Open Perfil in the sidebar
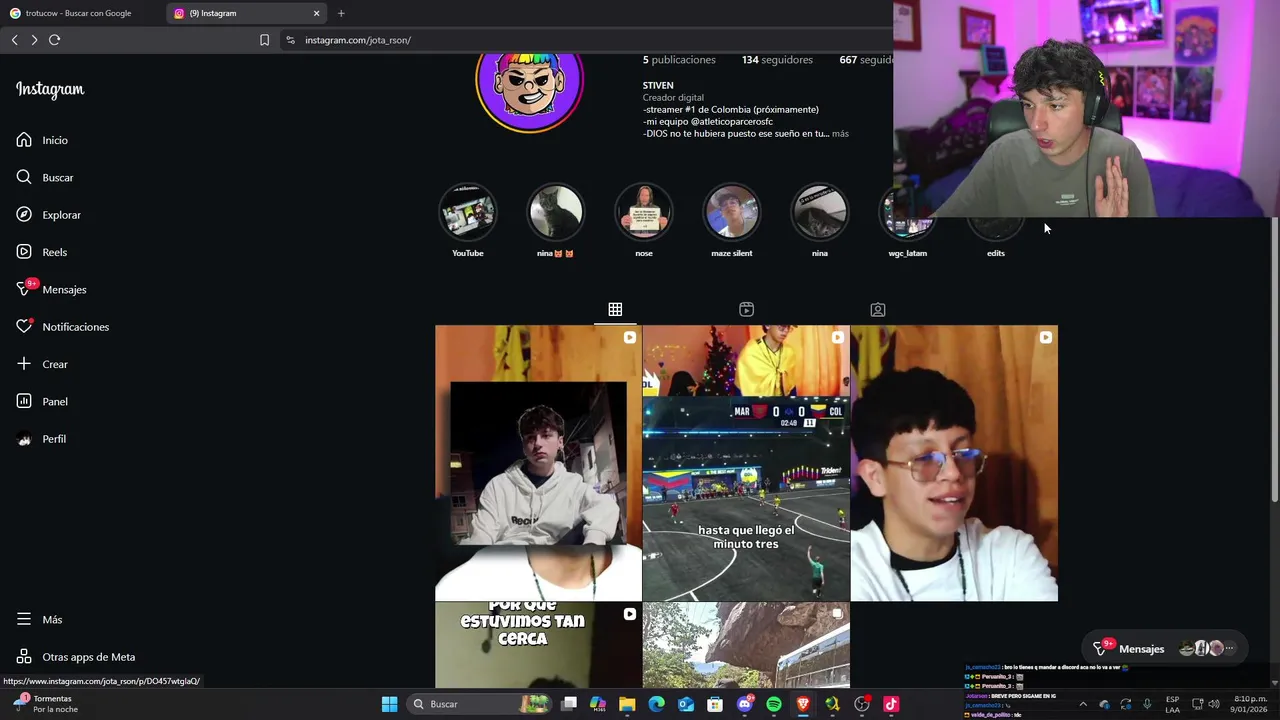The image size is (1280, 720). (x=42, y=439)
